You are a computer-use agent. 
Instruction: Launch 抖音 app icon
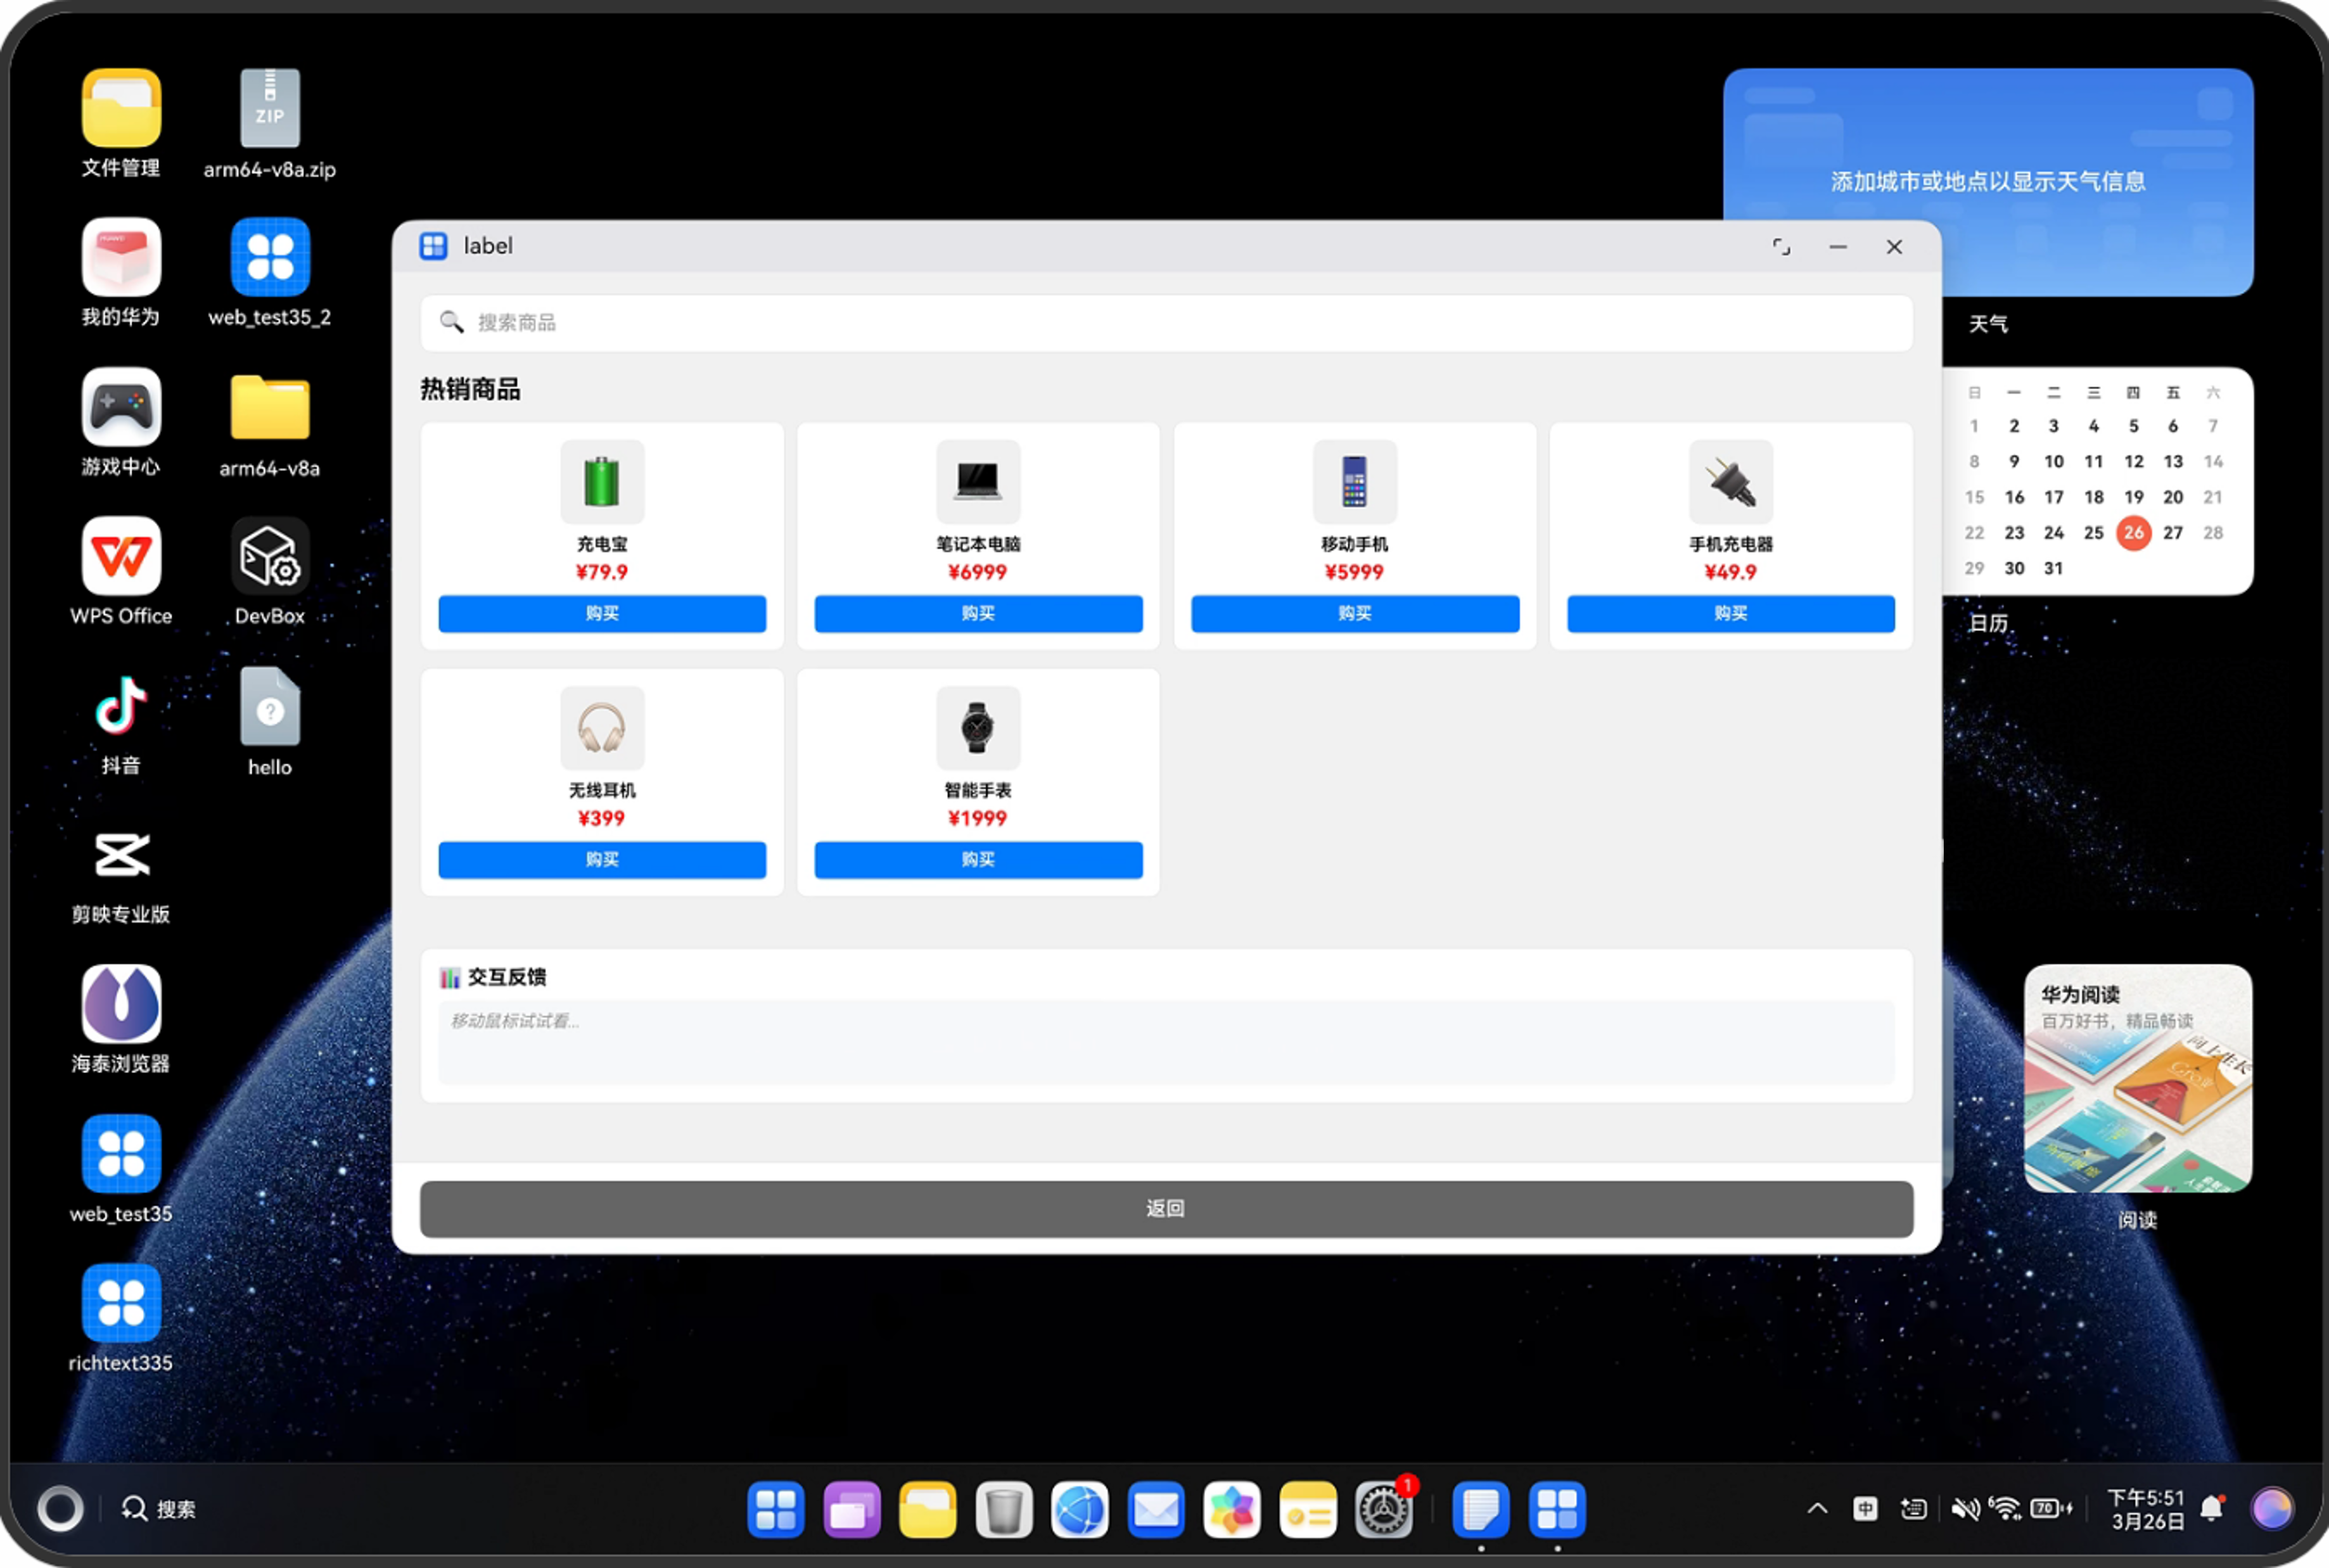(x=121, y=706)
